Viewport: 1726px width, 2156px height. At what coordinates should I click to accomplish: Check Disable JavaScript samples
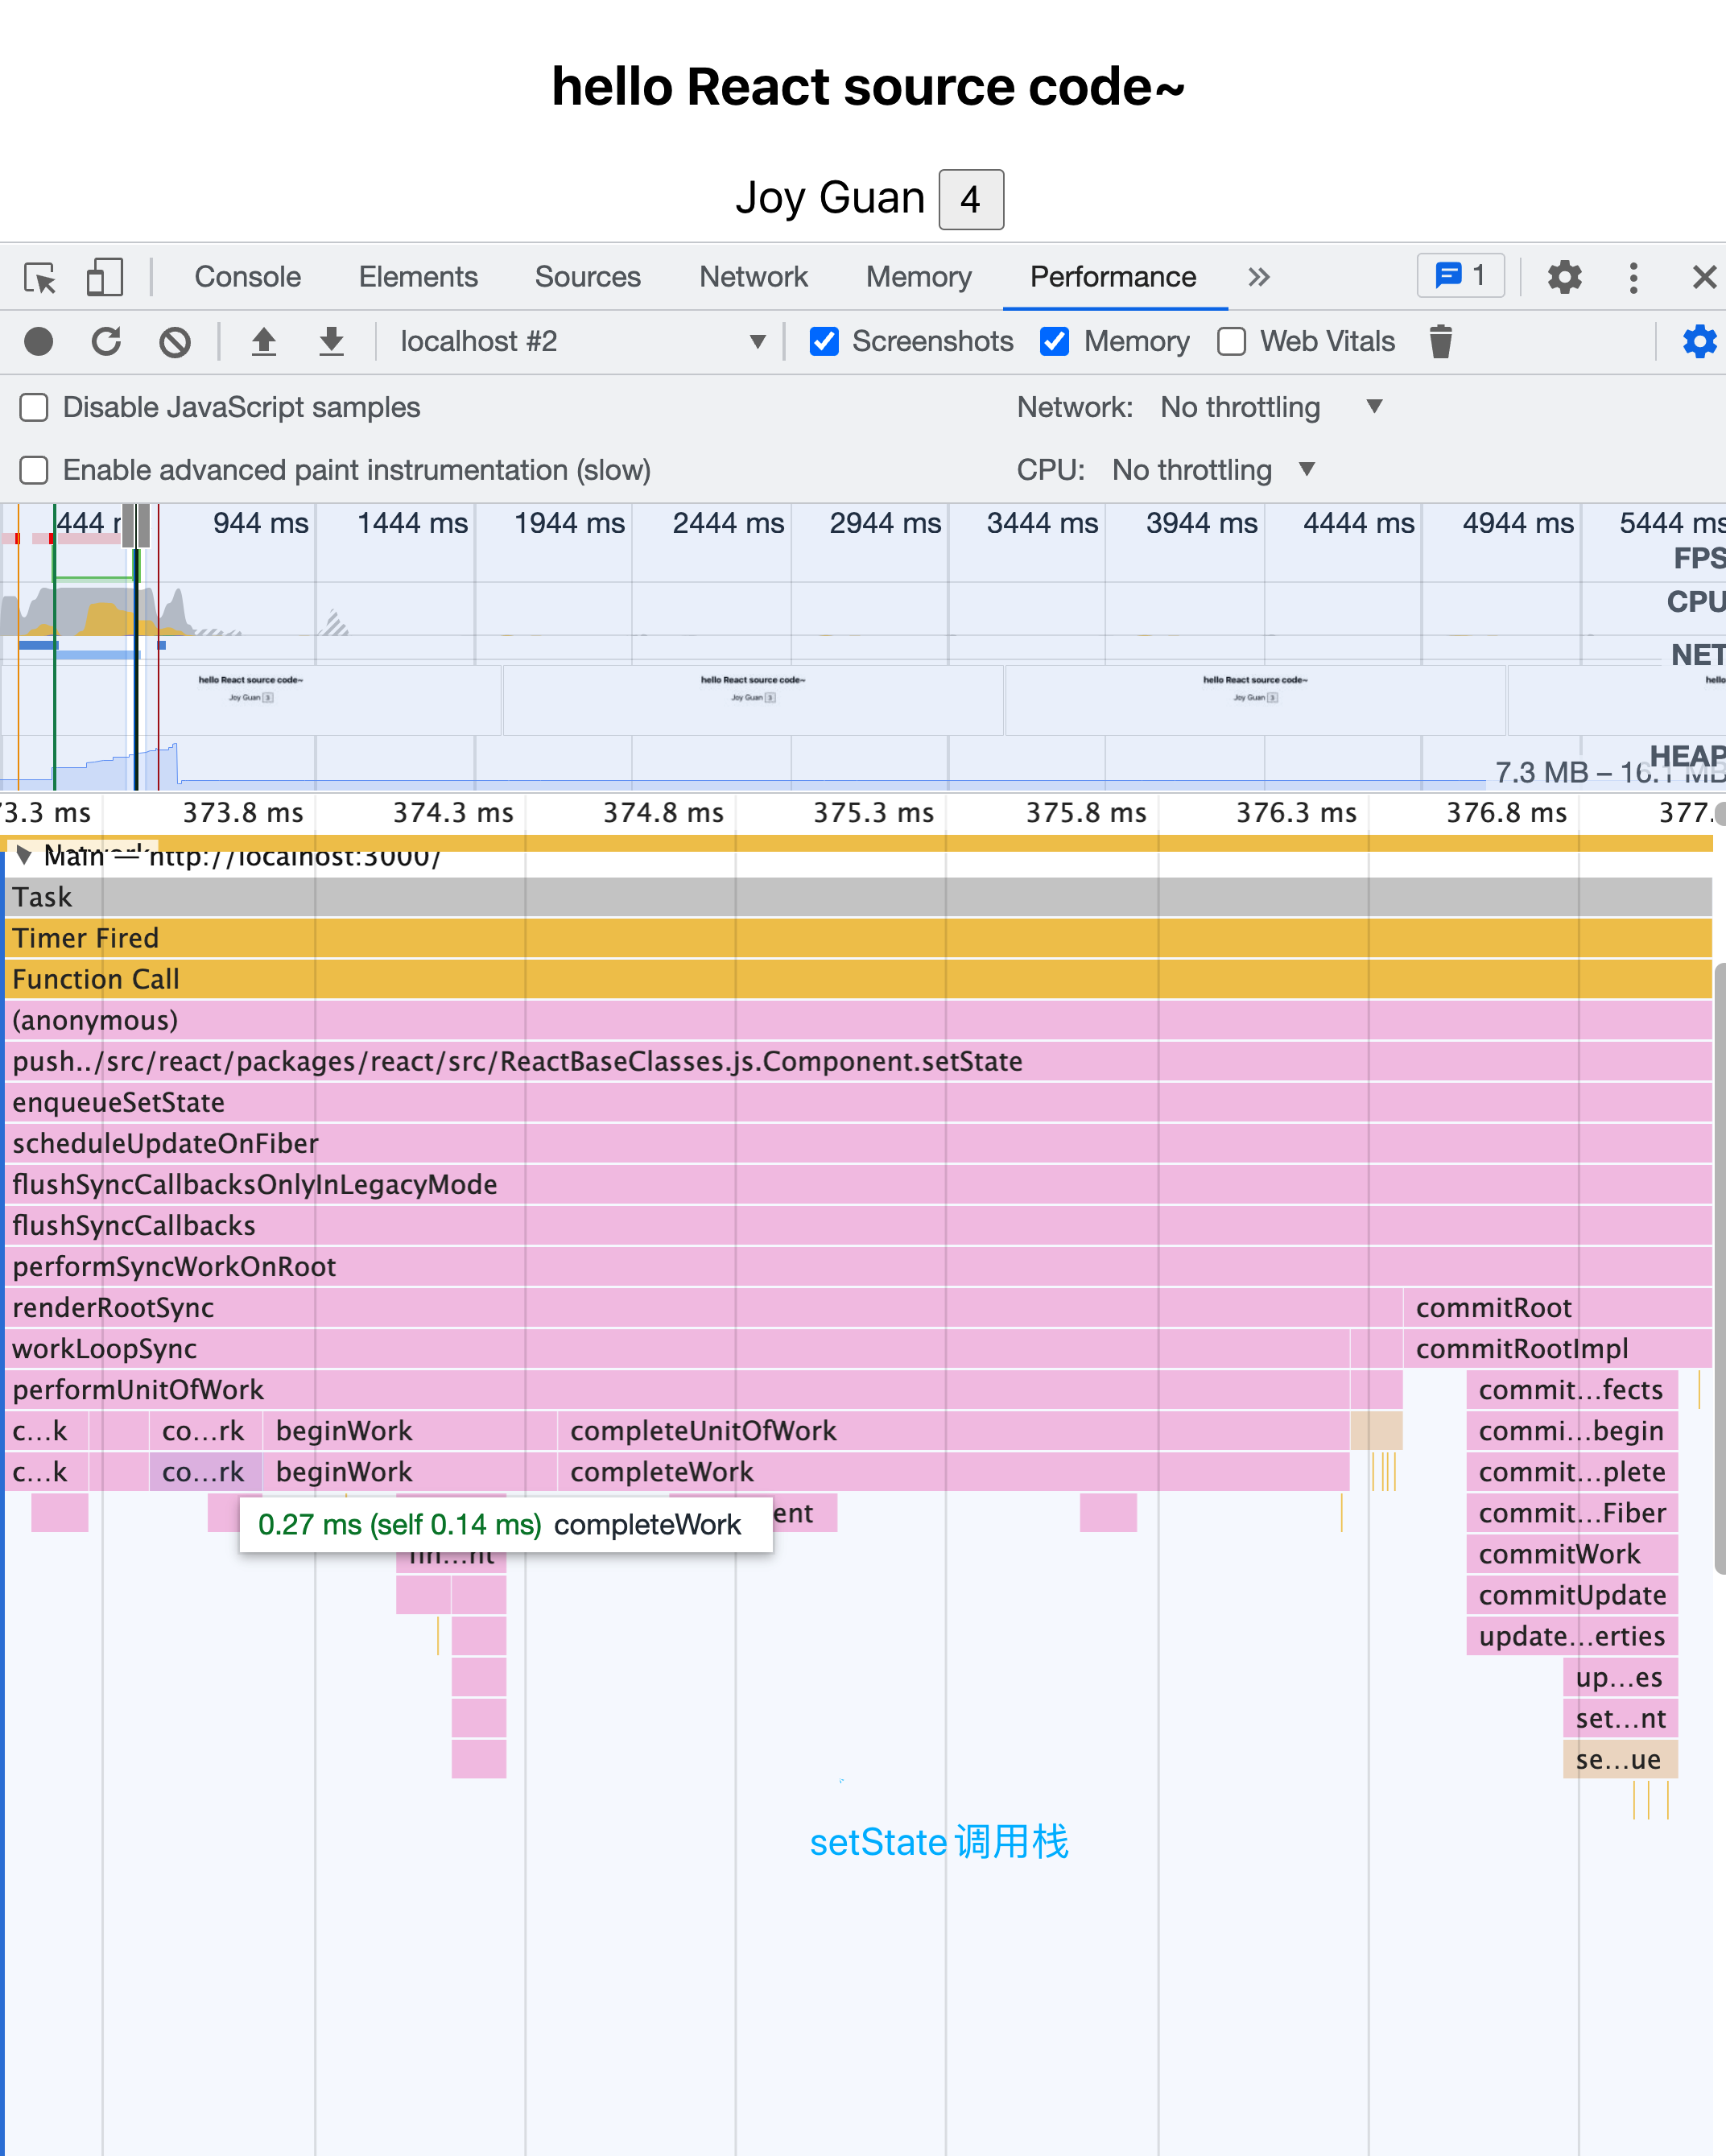click(34, 408)
